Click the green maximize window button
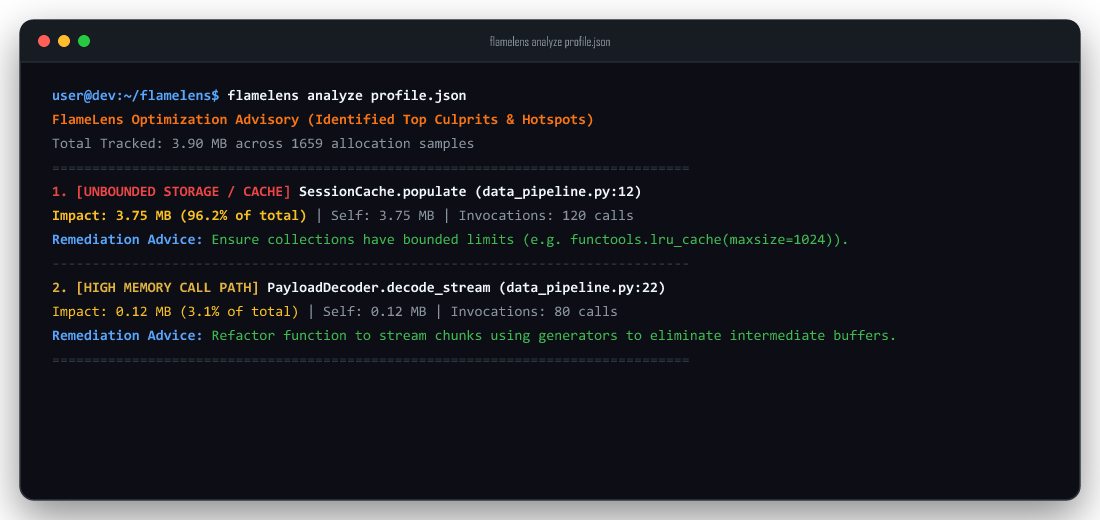 83,41
